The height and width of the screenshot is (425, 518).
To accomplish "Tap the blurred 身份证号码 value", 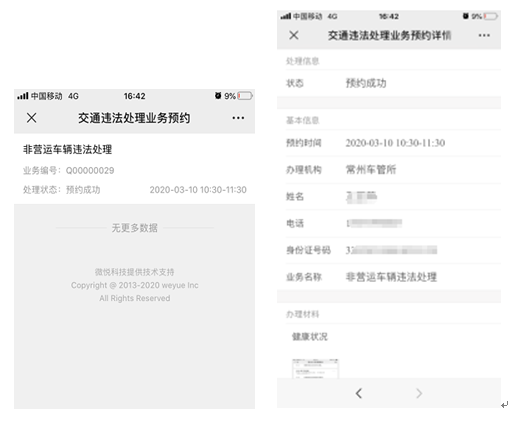I will pyautogui.click(x=391, y=250).
